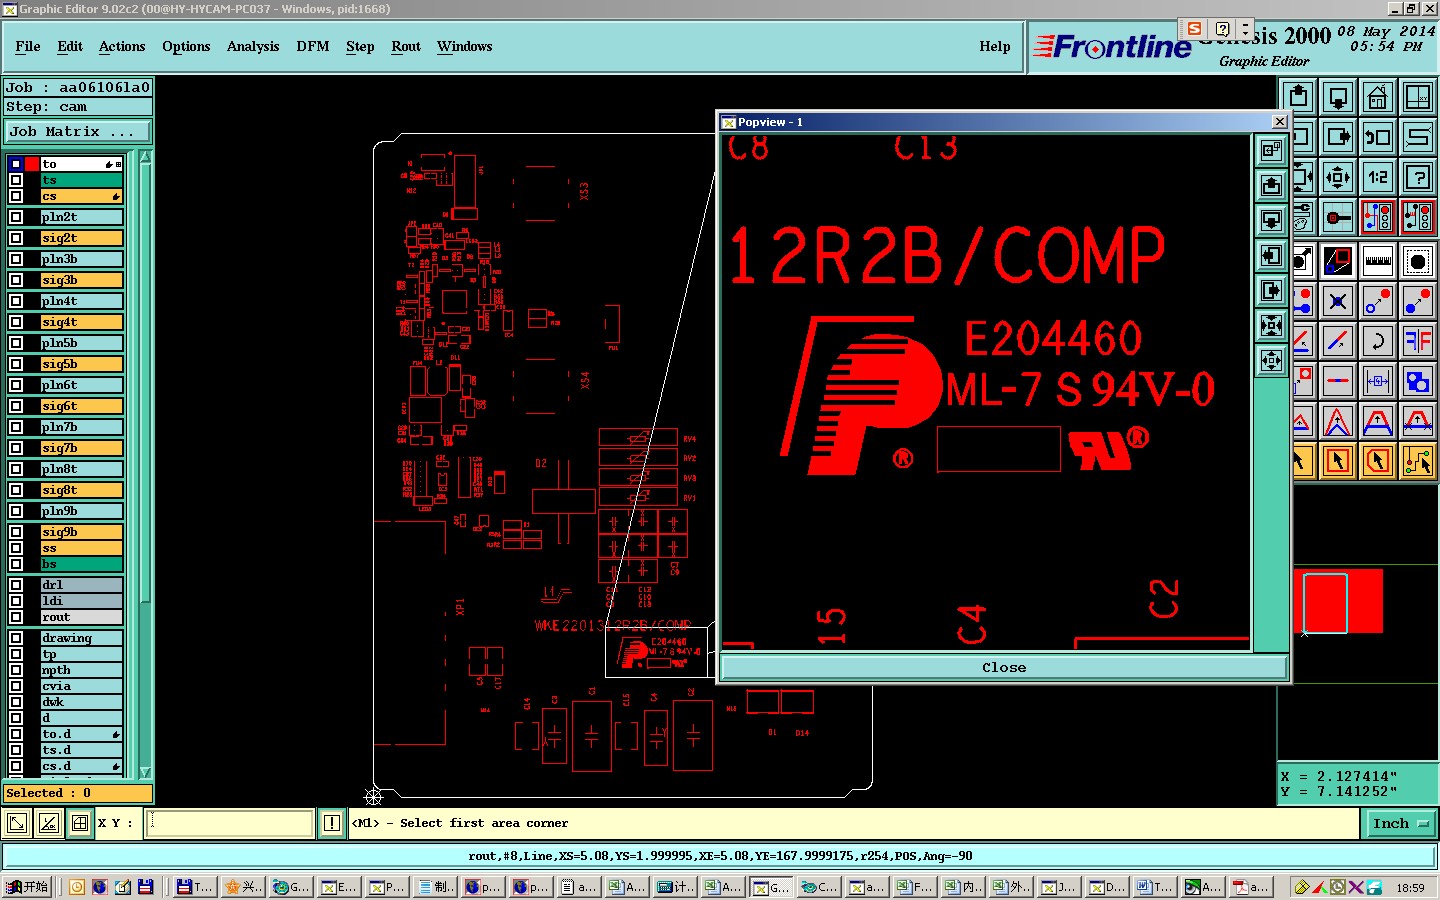Click the four-arrow zoom out icon in main toolbar

[x=1338, y=177]
